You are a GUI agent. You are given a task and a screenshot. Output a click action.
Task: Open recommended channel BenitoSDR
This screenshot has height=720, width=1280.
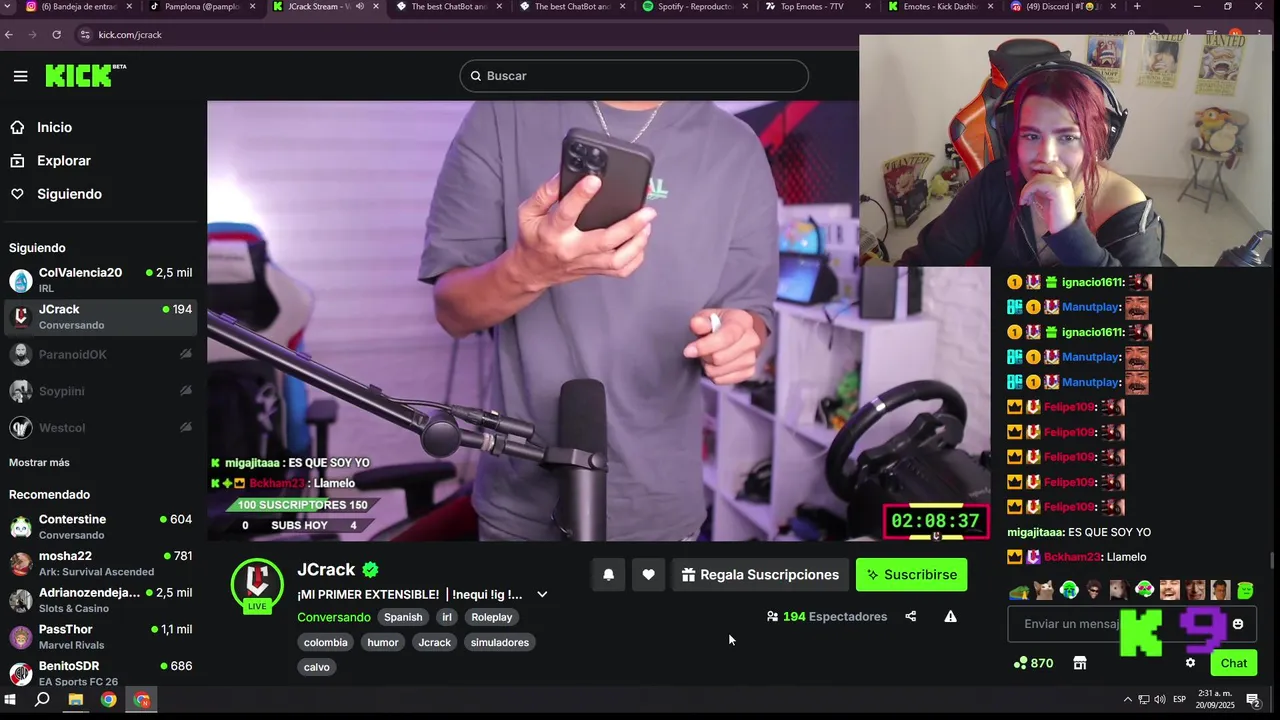tap(100, 673)
